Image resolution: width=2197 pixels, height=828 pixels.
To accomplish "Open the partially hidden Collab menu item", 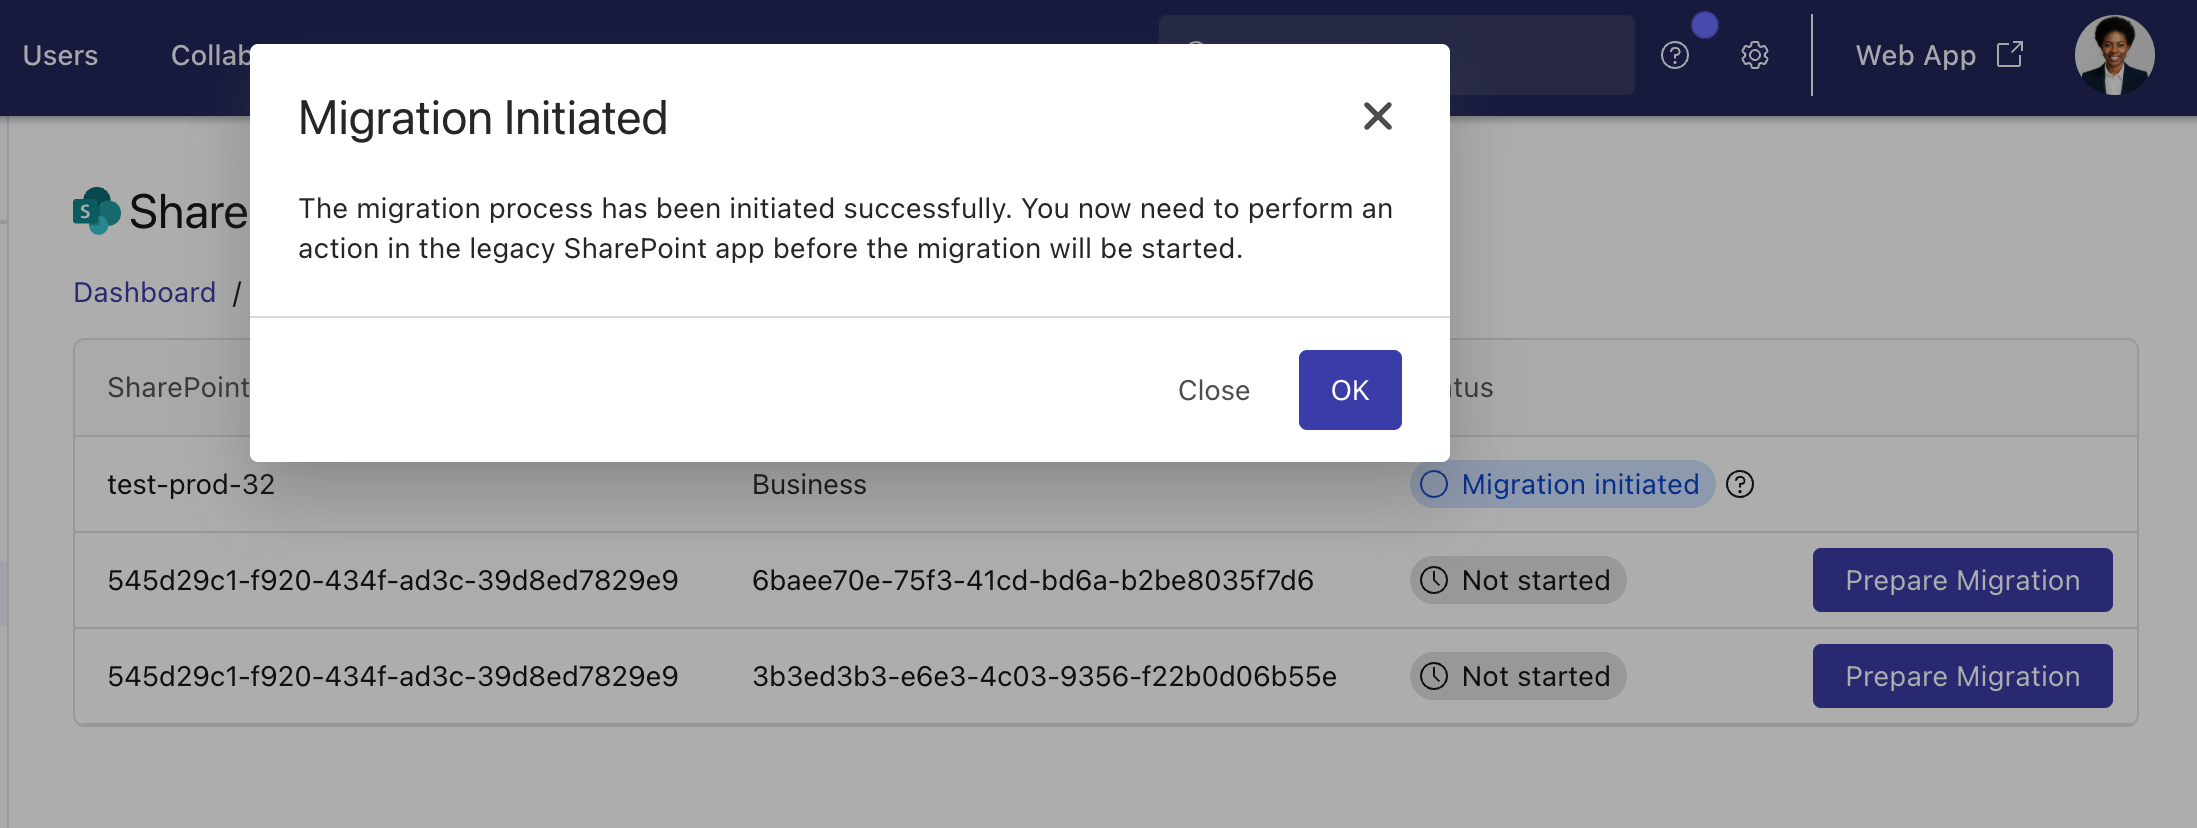I will pos(210,55).
